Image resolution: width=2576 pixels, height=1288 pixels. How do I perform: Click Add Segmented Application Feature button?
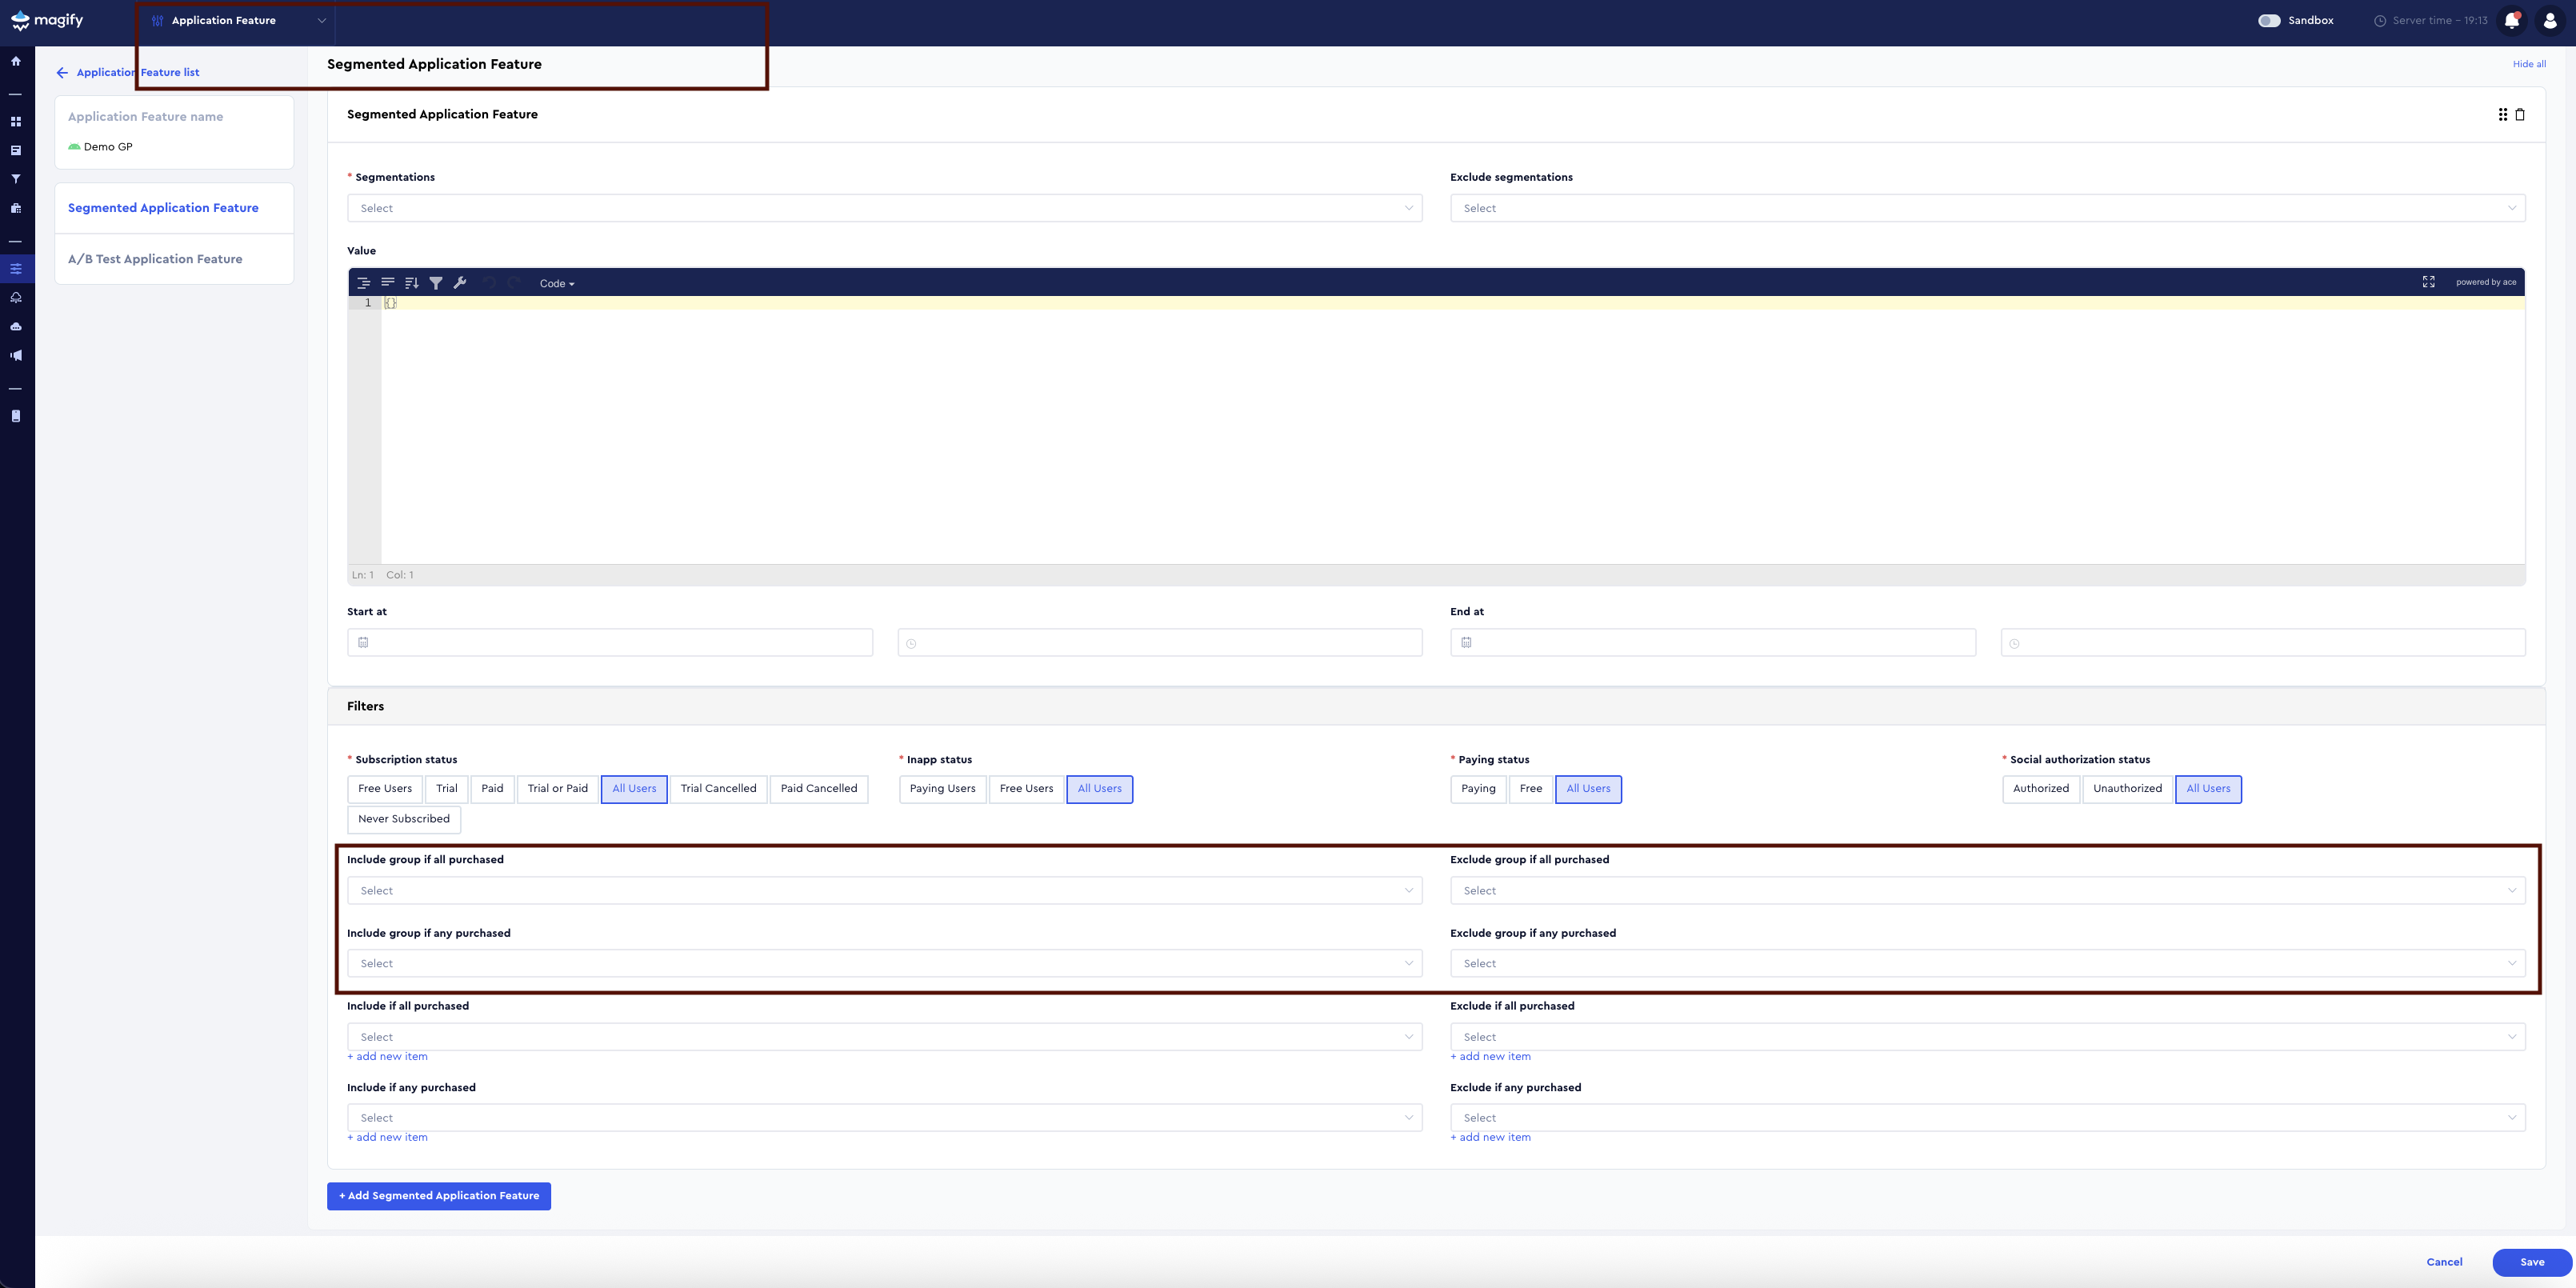click(x=438, y=1196)
